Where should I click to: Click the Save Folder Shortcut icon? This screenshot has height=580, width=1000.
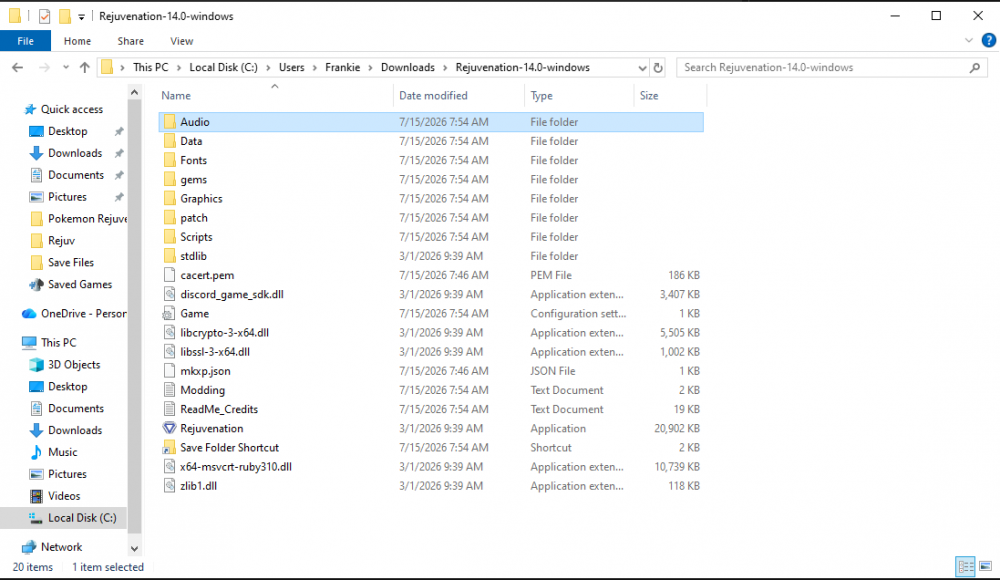169,447
